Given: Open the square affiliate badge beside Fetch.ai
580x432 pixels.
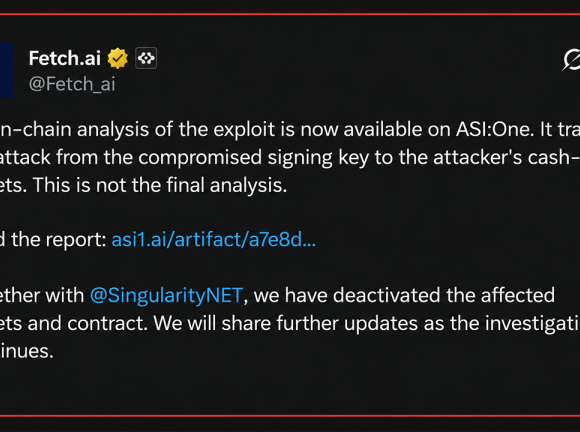Looking at the screenshot, I should pos(146,58).
